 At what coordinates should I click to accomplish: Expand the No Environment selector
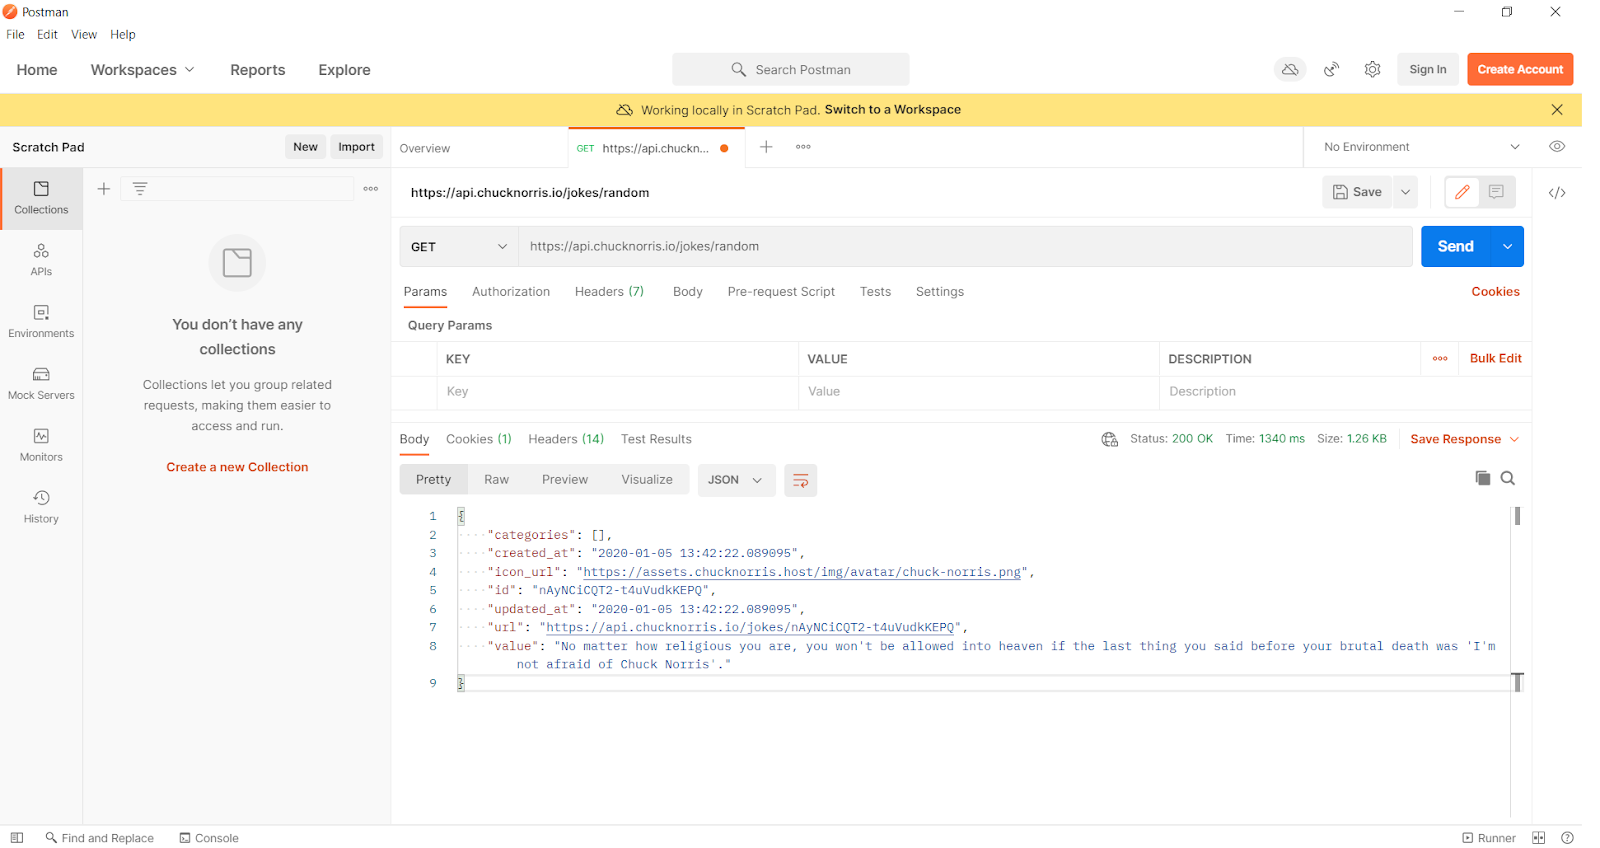tap(1420, 147)
